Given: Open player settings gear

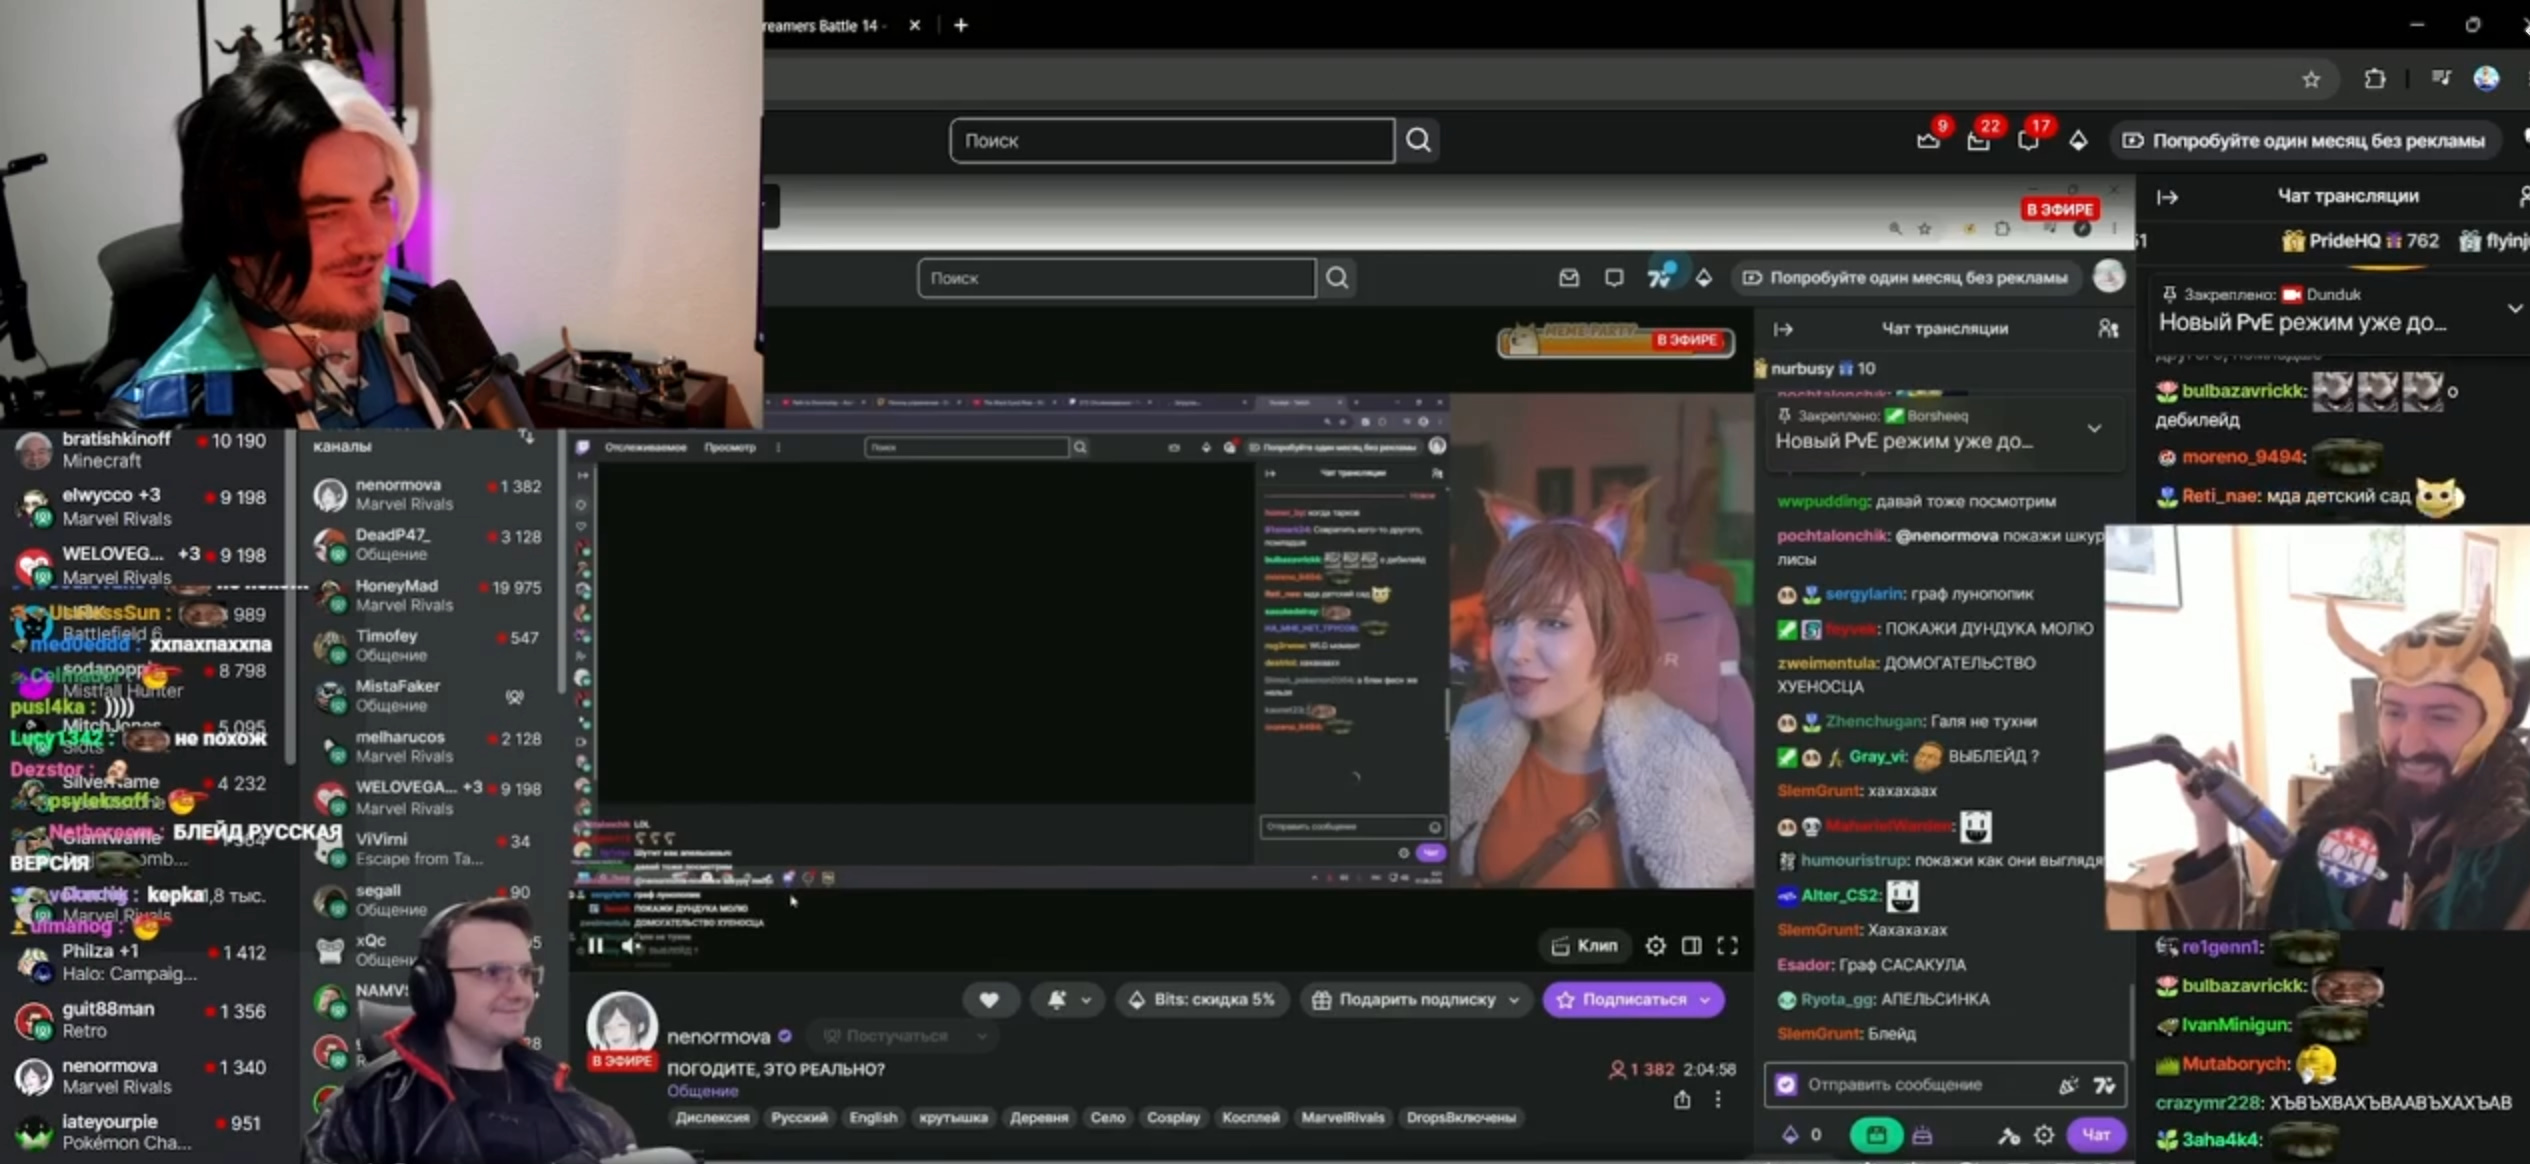Looking at the screenshot, I should click(x=1656, y=946).
